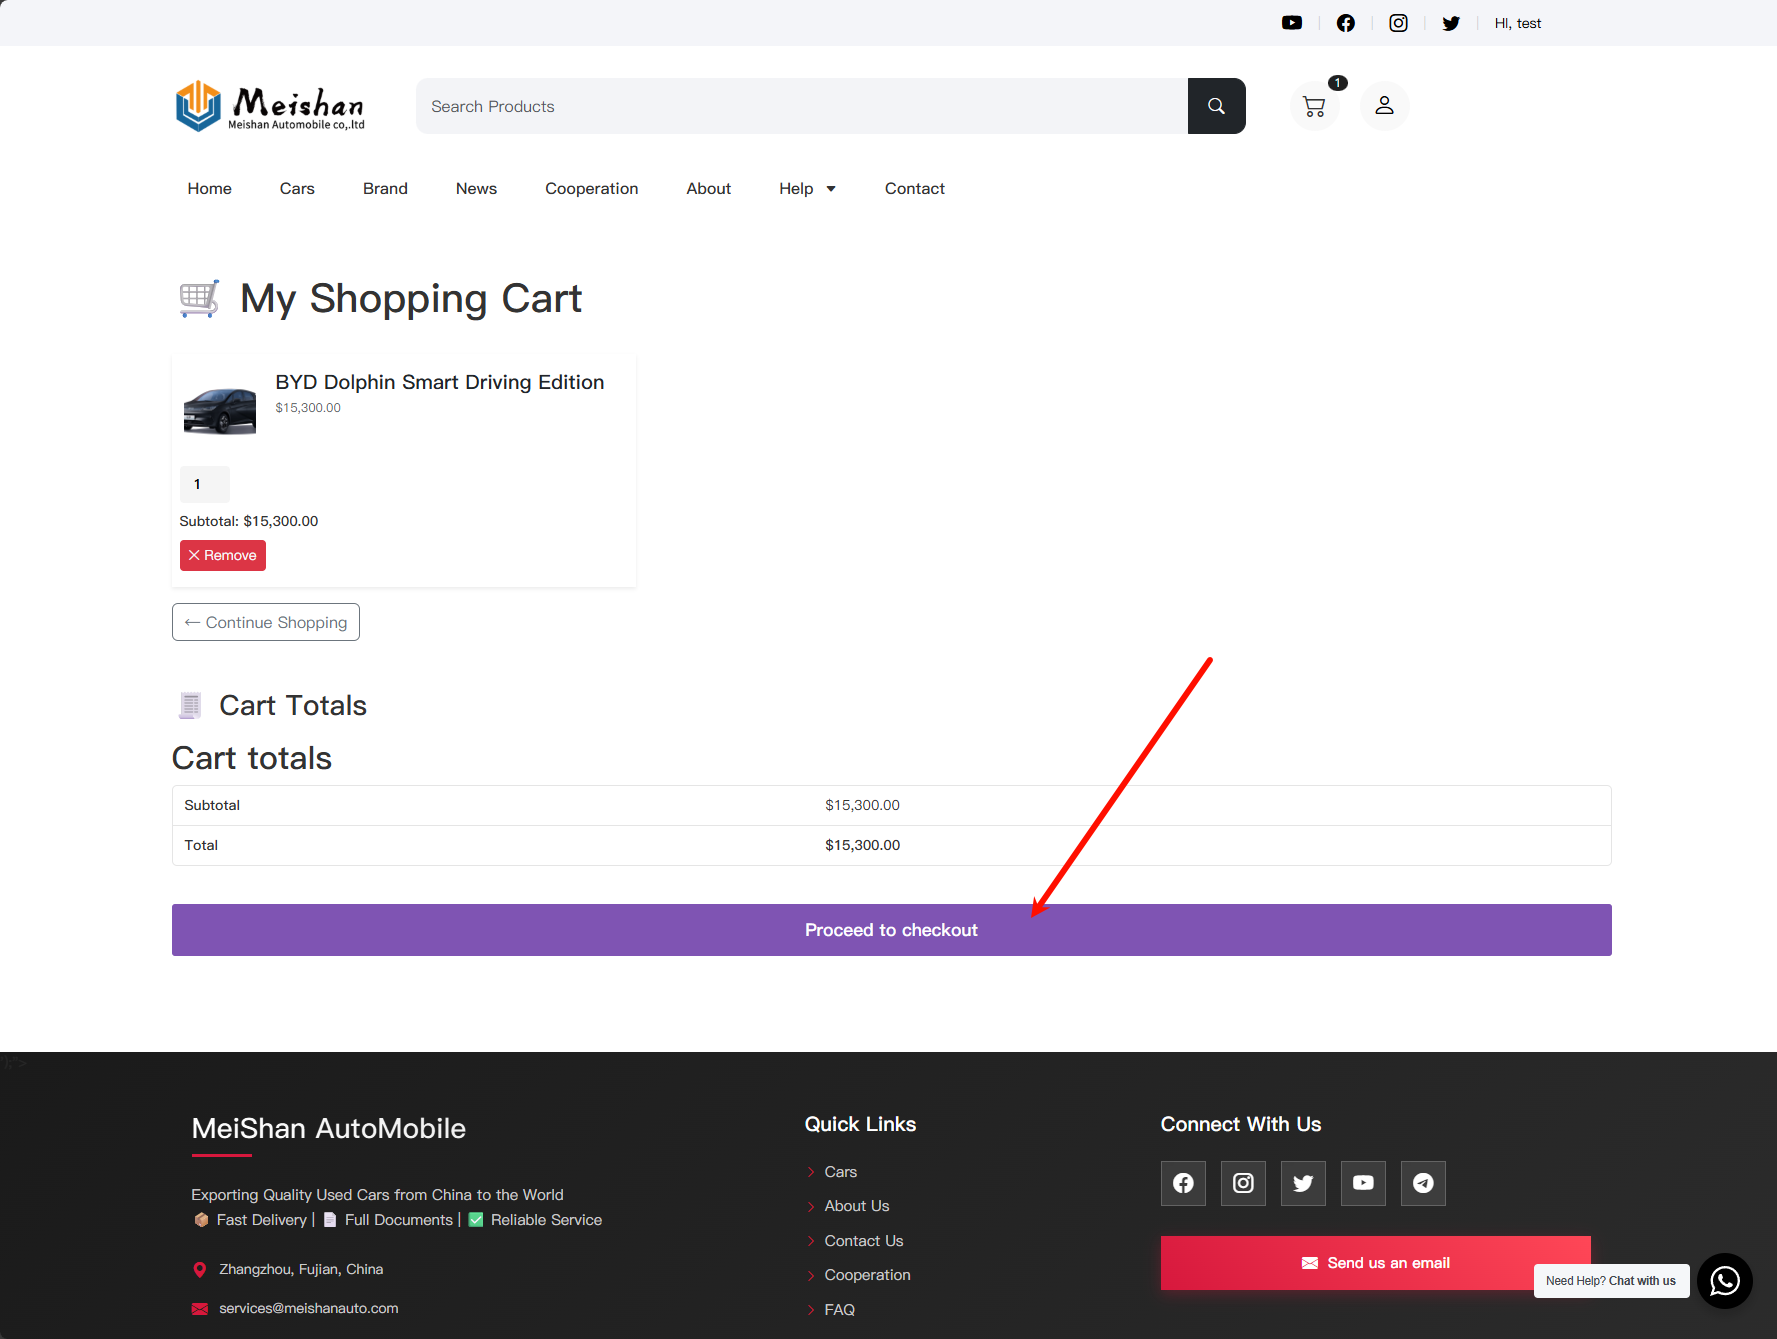
Task: Click footer Instagram icon button
Action: tap(1243, 1184)
